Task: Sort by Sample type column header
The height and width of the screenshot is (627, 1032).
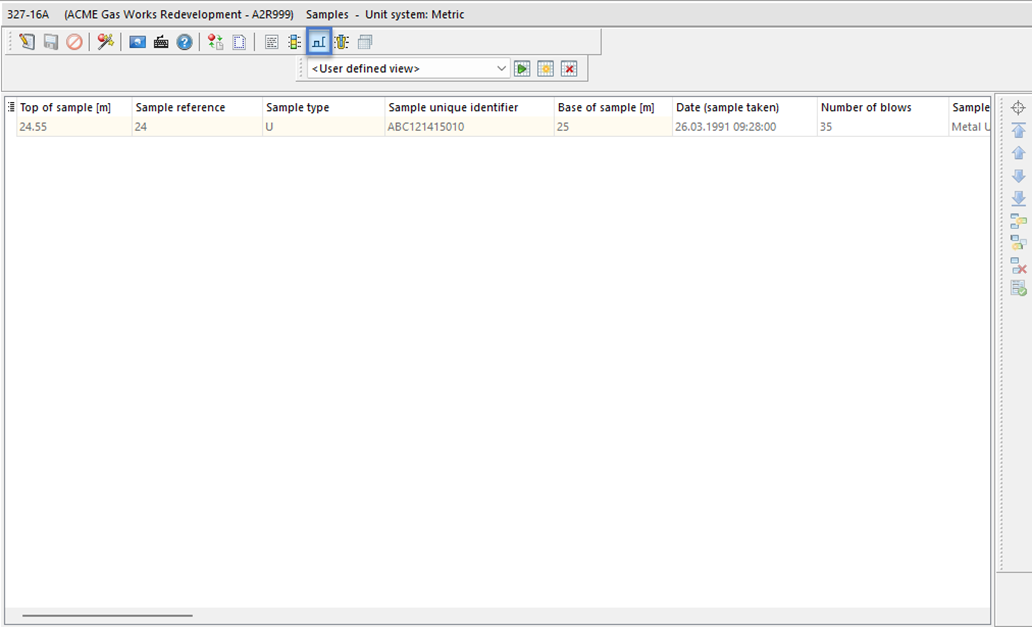Action: [x=322, y=108]
